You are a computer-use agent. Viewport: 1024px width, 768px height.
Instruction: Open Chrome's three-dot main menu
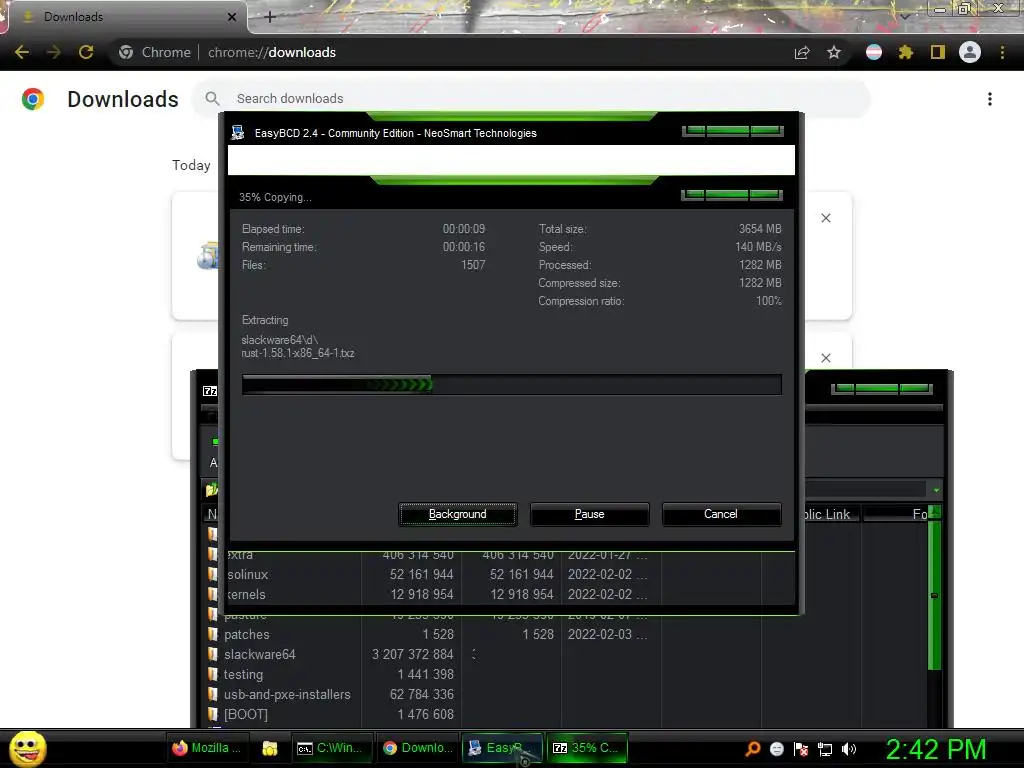click(1002, 52)
